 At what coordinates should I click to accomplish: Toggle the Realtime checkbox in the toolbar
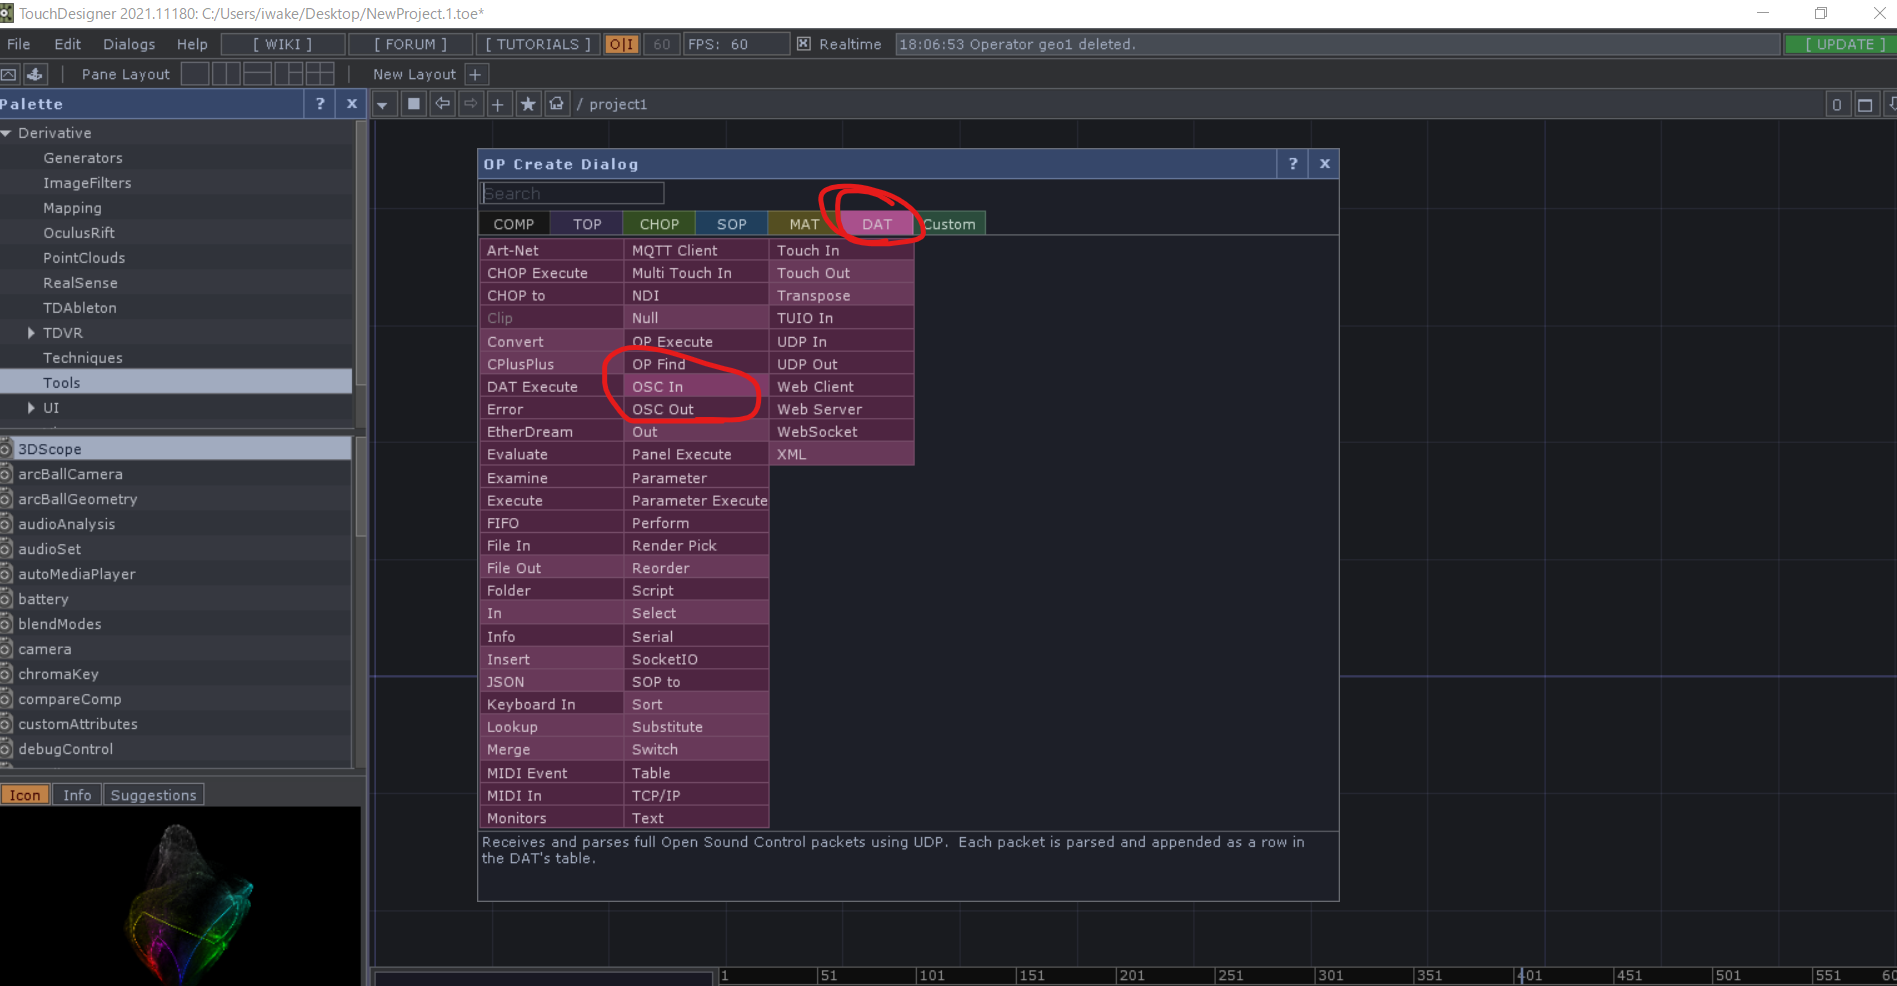(803, 44)
